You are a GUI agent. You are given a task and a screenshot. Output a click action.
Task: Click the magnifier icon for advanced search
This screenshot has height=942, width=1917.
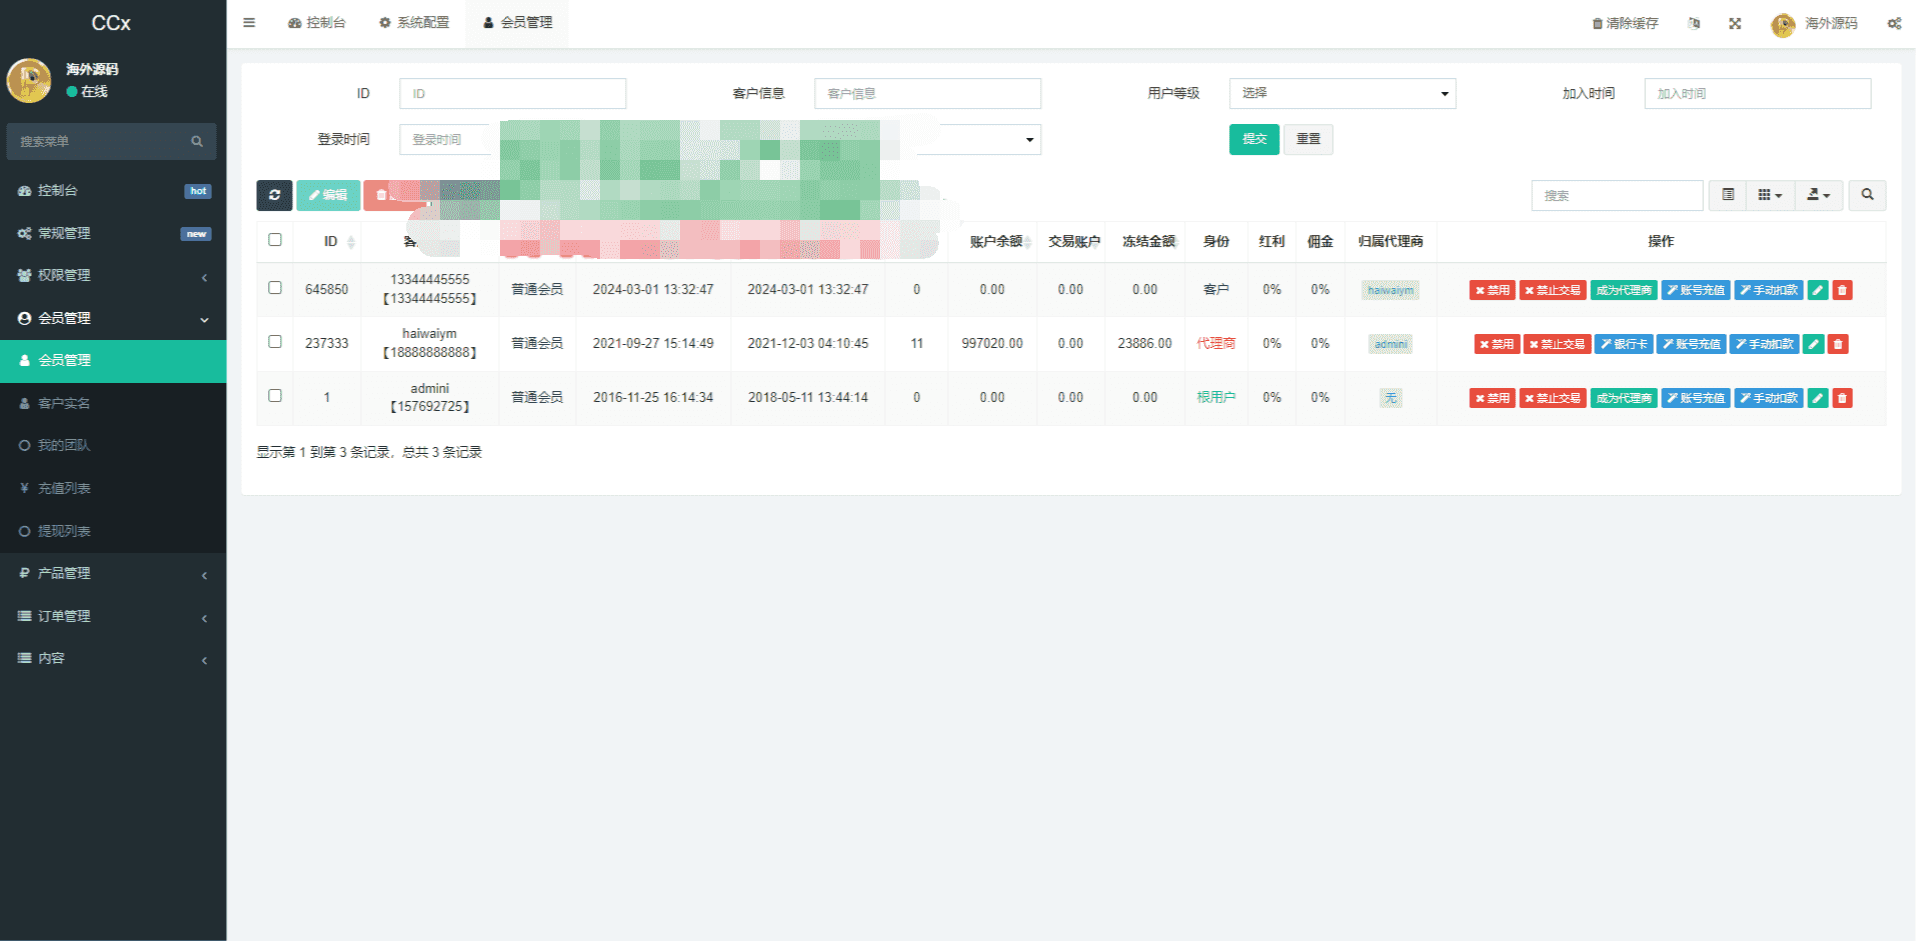[1867, 195]
